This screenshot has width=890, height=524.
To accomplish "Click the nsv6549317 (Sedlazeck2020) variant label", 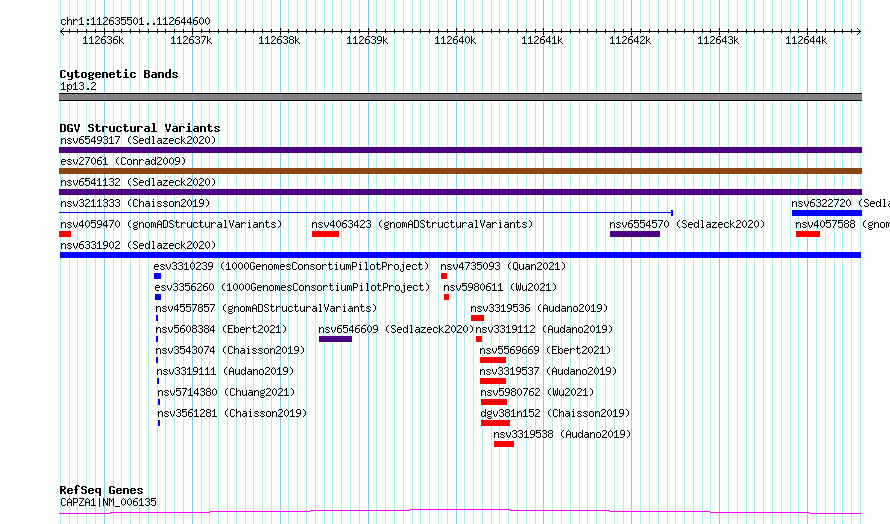I will click(x=138, y=140).
